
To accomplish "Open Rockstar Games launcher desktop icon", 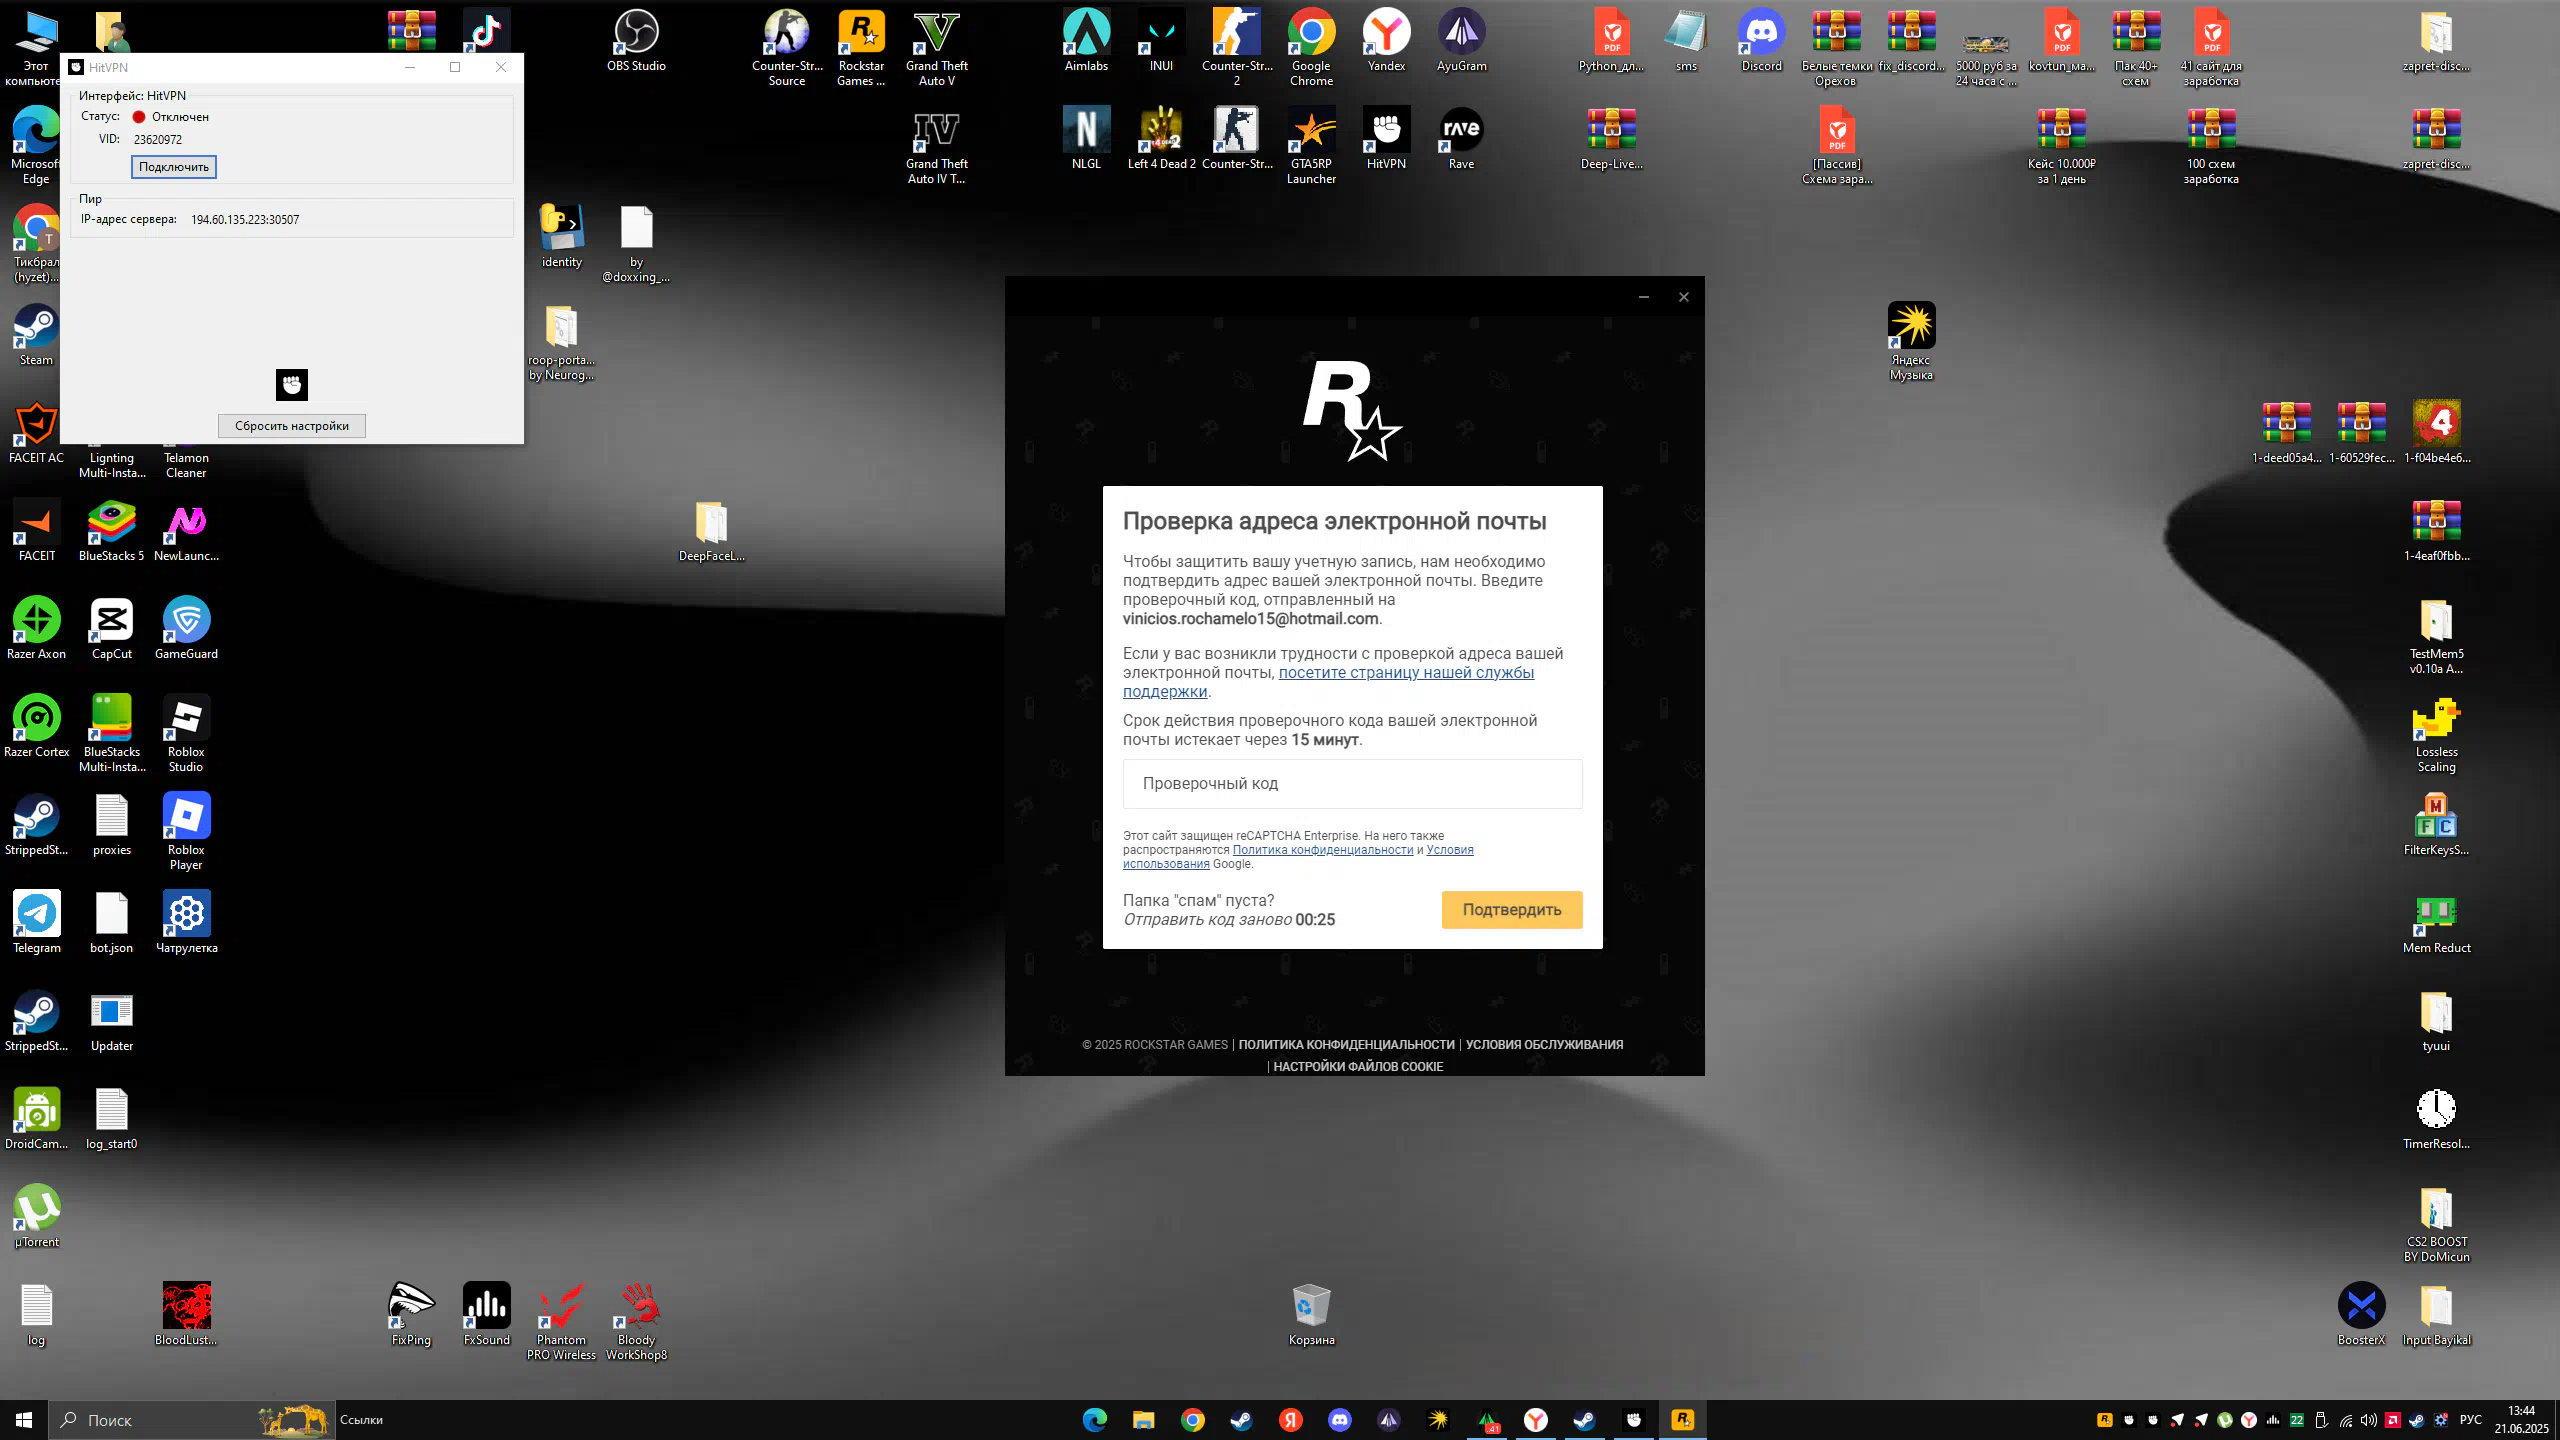I will (861, 48).
